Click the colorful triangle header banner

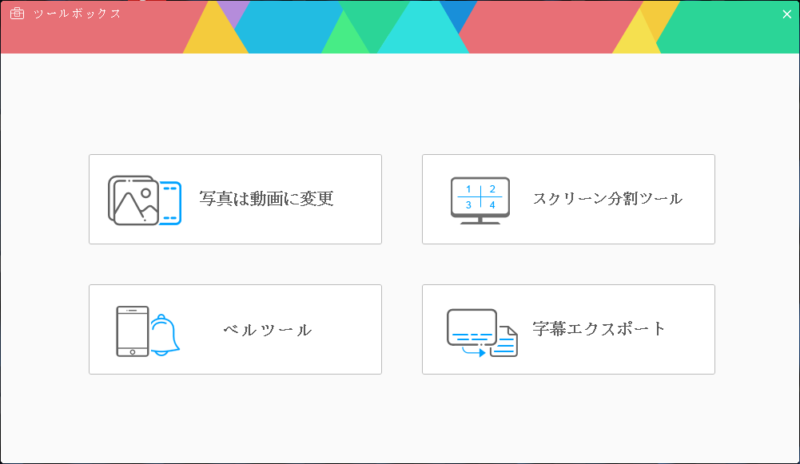click(400, 27)
